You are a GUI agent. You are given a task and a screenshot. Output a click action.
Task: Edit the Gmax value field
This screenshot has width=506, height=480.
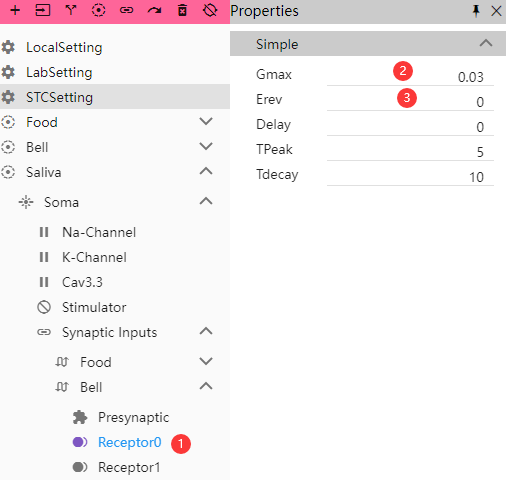pos(410,76)
